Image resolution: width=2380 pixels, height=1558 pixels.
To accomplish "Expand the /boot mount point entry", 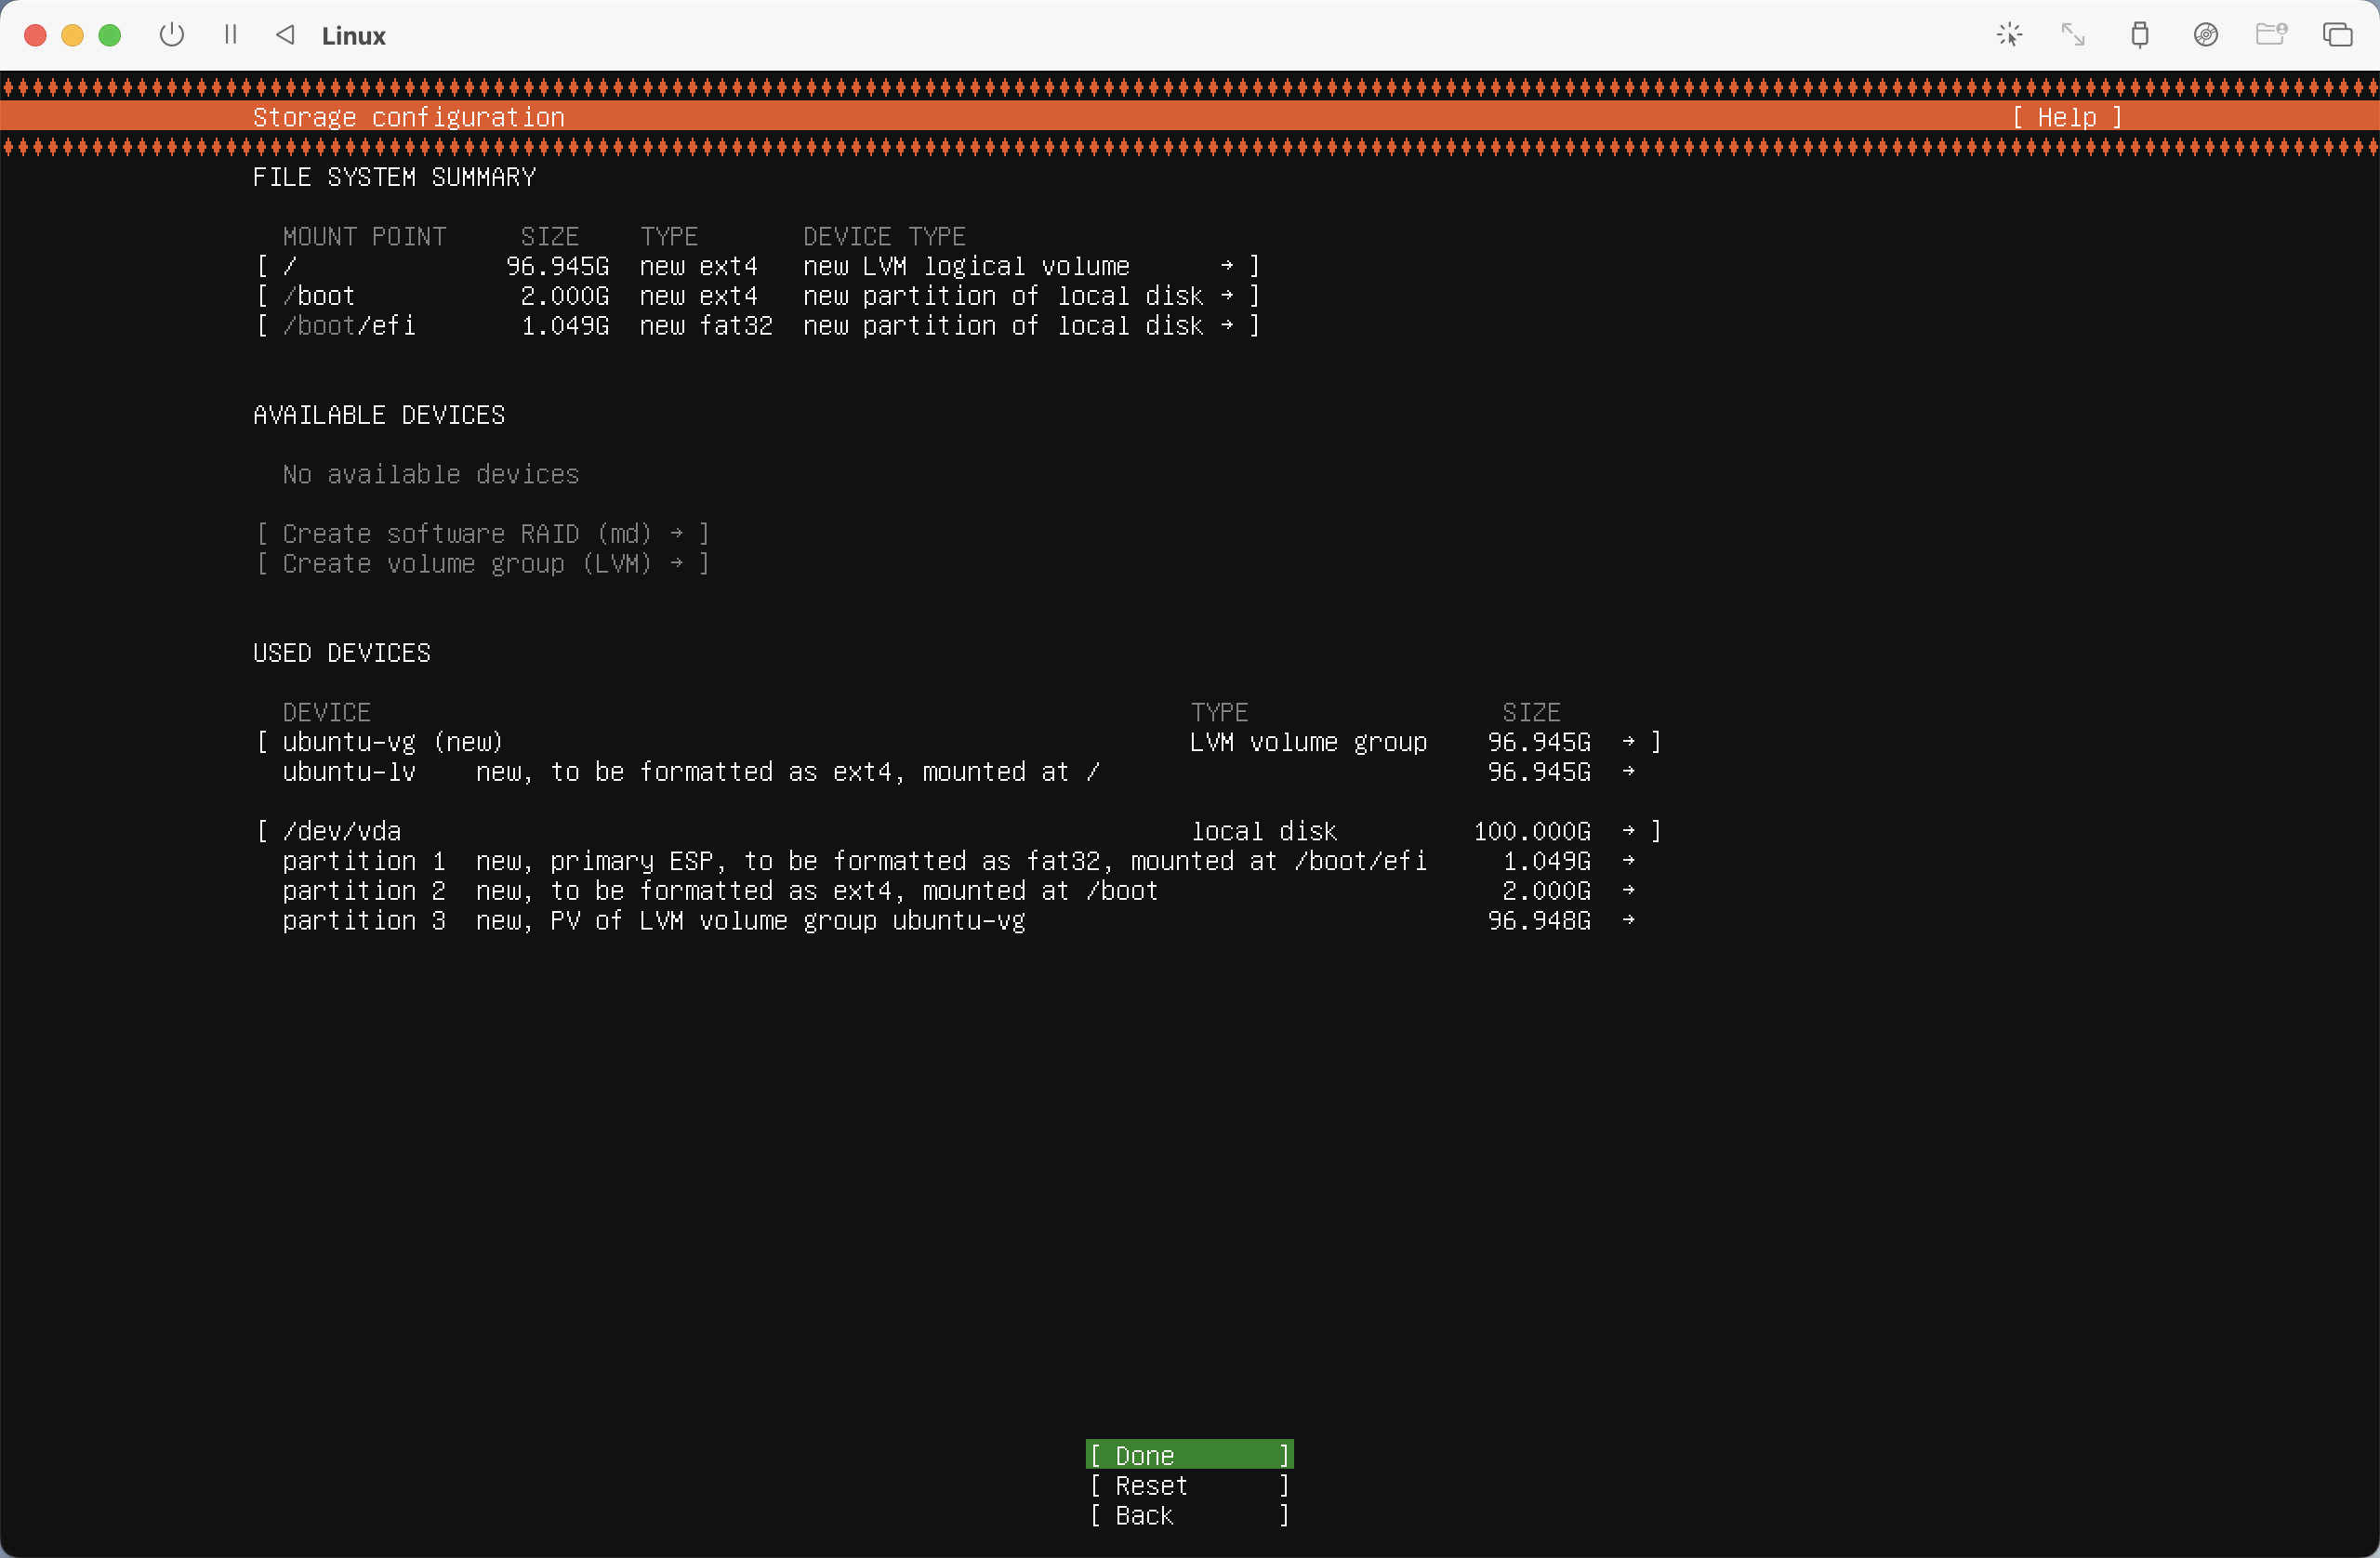I will pyautogui.click(x=757, y=296).
